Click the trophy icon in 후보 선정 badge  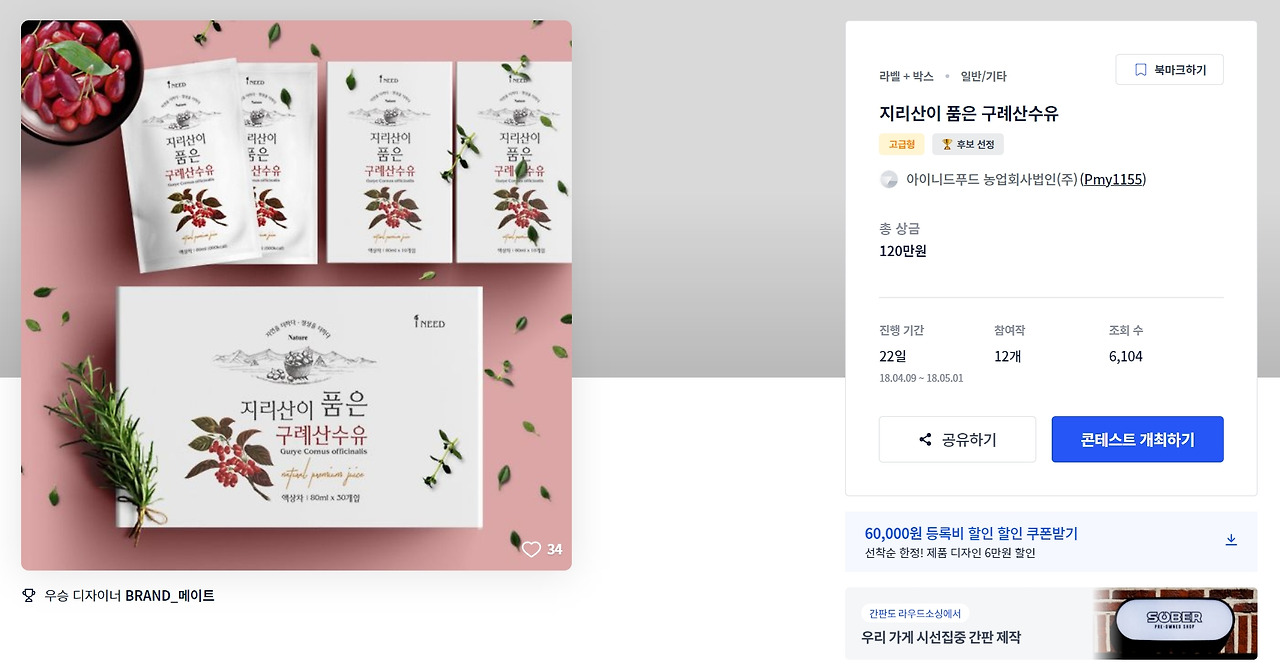947,144
